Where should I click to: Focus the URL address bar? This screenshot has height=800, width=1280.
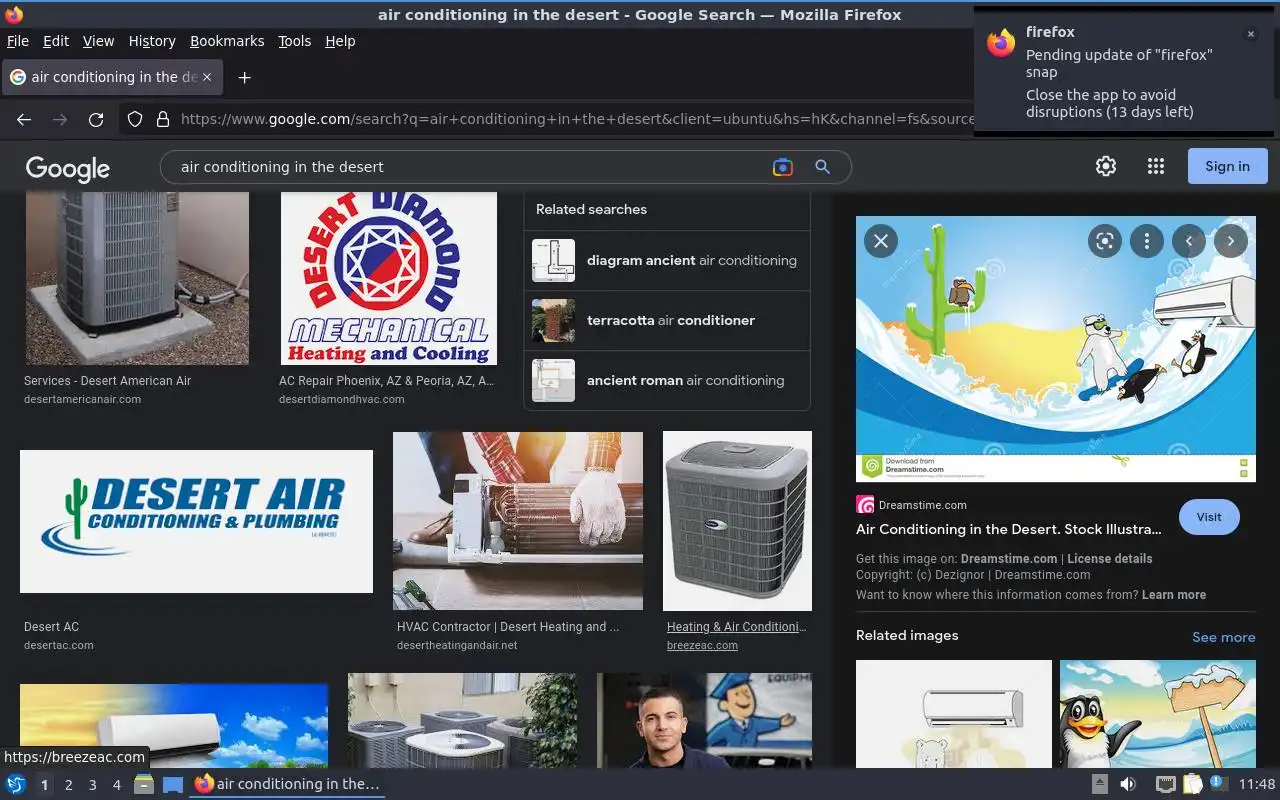pos(575,119)
